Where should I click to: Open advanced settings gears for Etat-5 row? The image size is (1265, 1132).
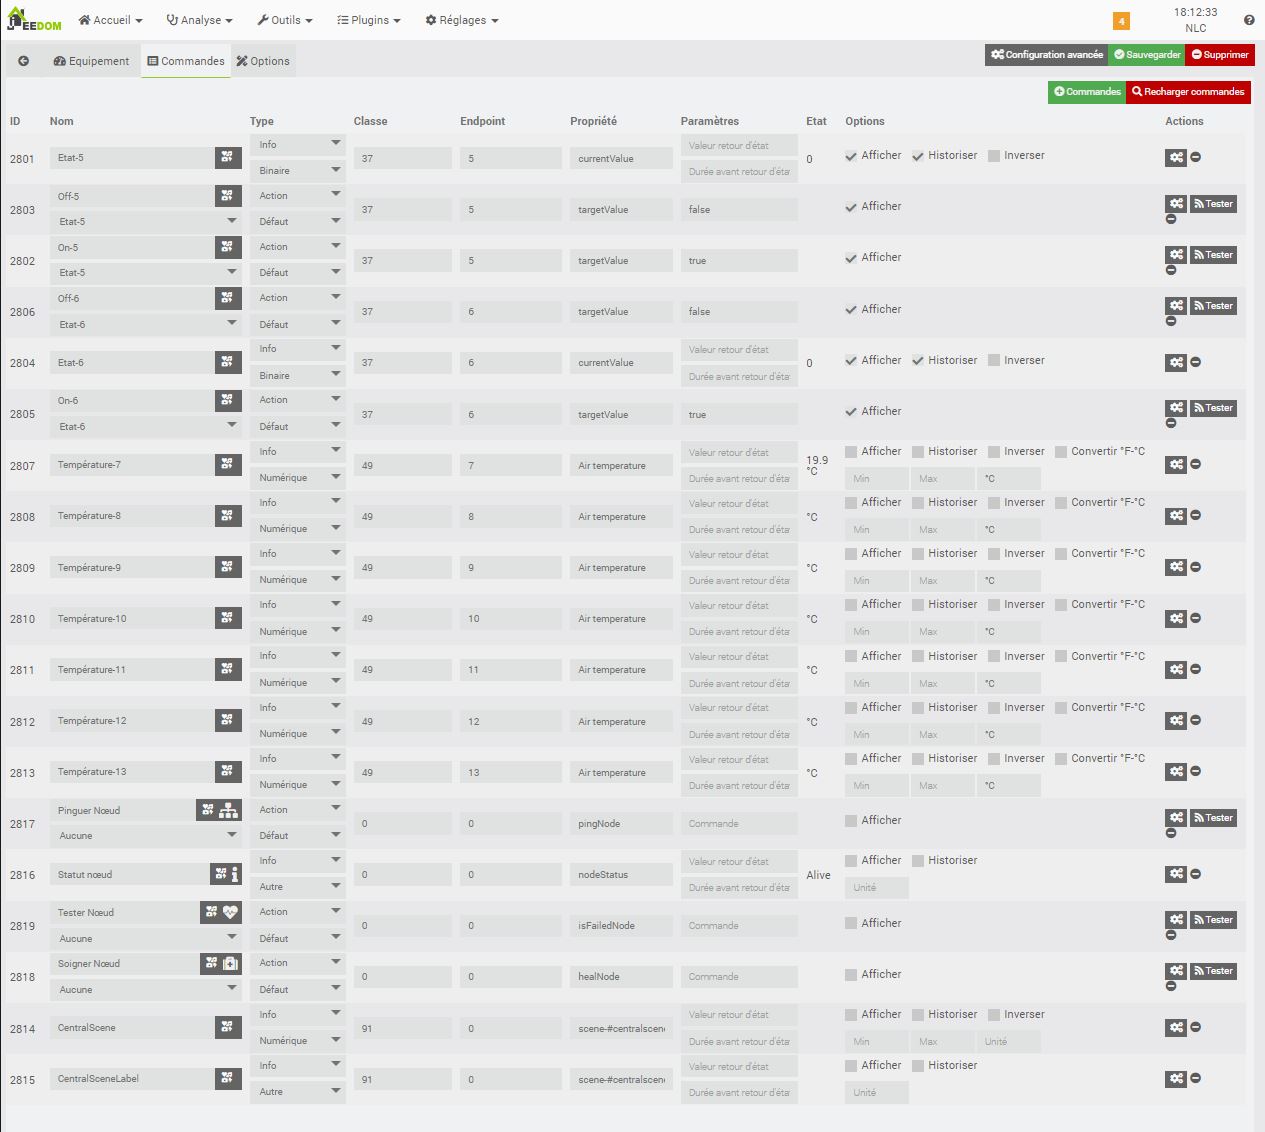click(1176, 157)
